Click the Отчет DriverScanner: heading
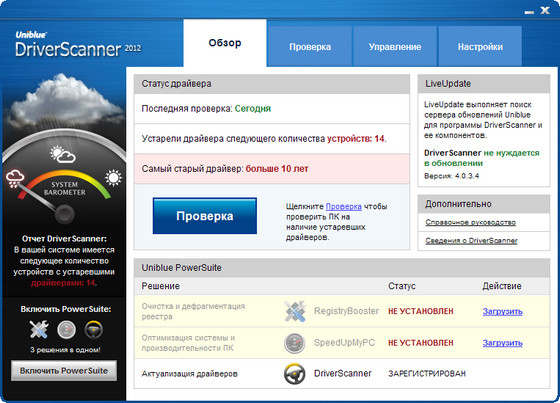This screenshot has width=560, height=403. 64,239
